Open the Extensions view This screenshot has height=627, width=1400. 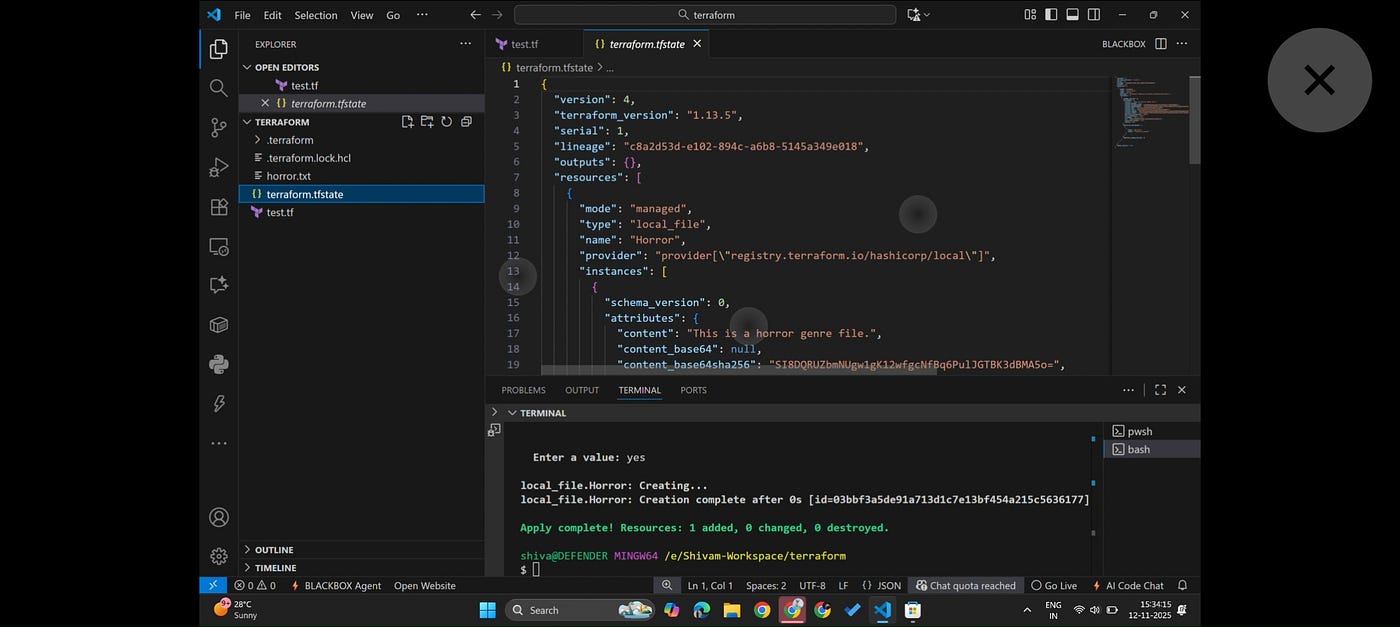tap(218, 207)
